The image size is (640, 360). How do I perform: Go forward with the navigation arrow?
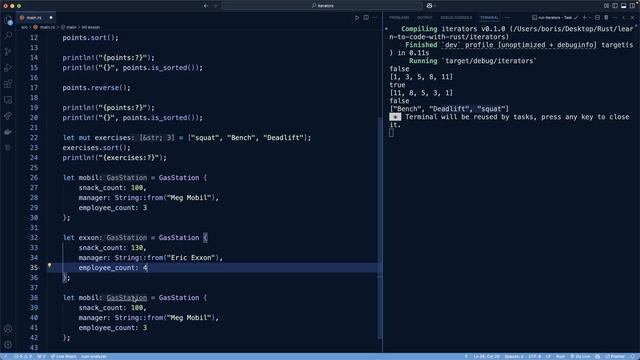click(x=216, y=6)
